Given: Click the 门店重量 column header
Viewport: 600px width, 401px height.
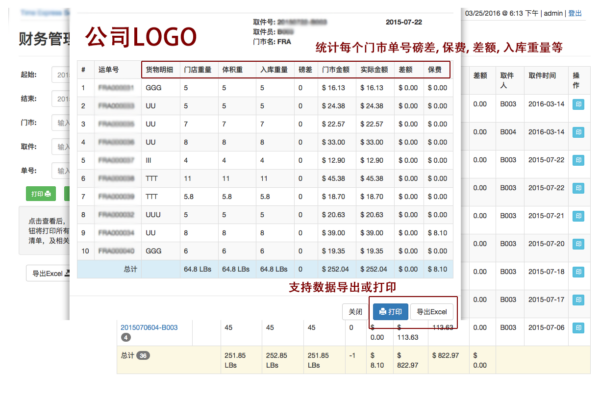Looking at the screenshot, I should pyautogui.click(x=197, y=70).
